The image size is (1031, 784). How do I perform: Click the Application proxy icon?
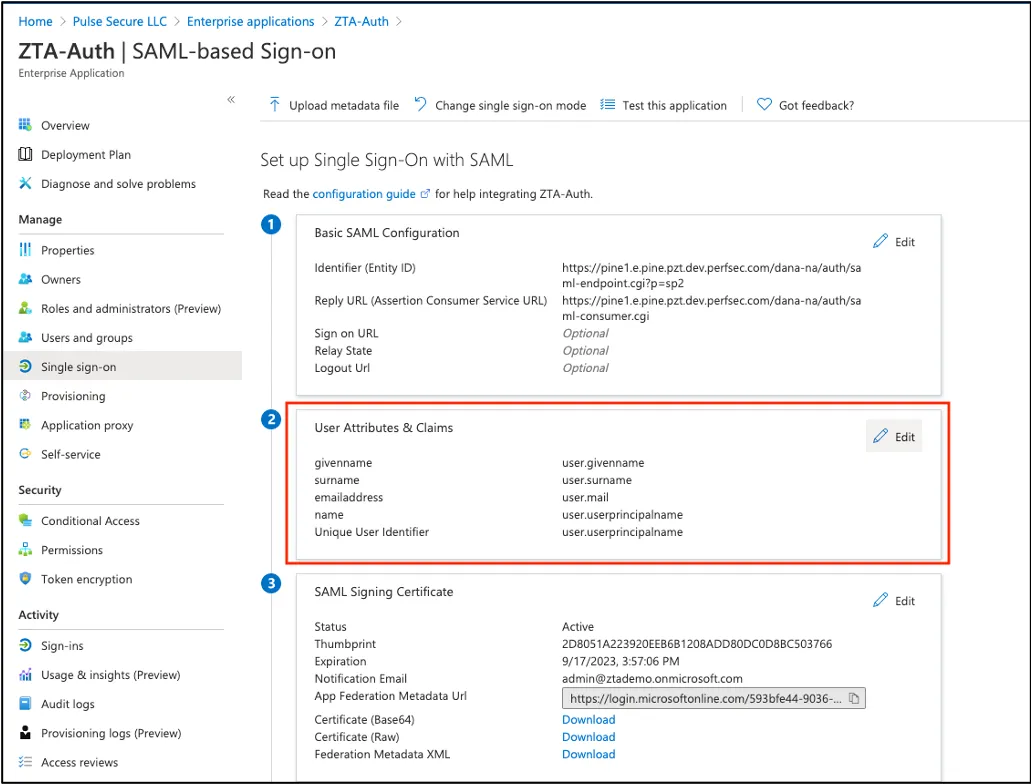pos(25,424)
